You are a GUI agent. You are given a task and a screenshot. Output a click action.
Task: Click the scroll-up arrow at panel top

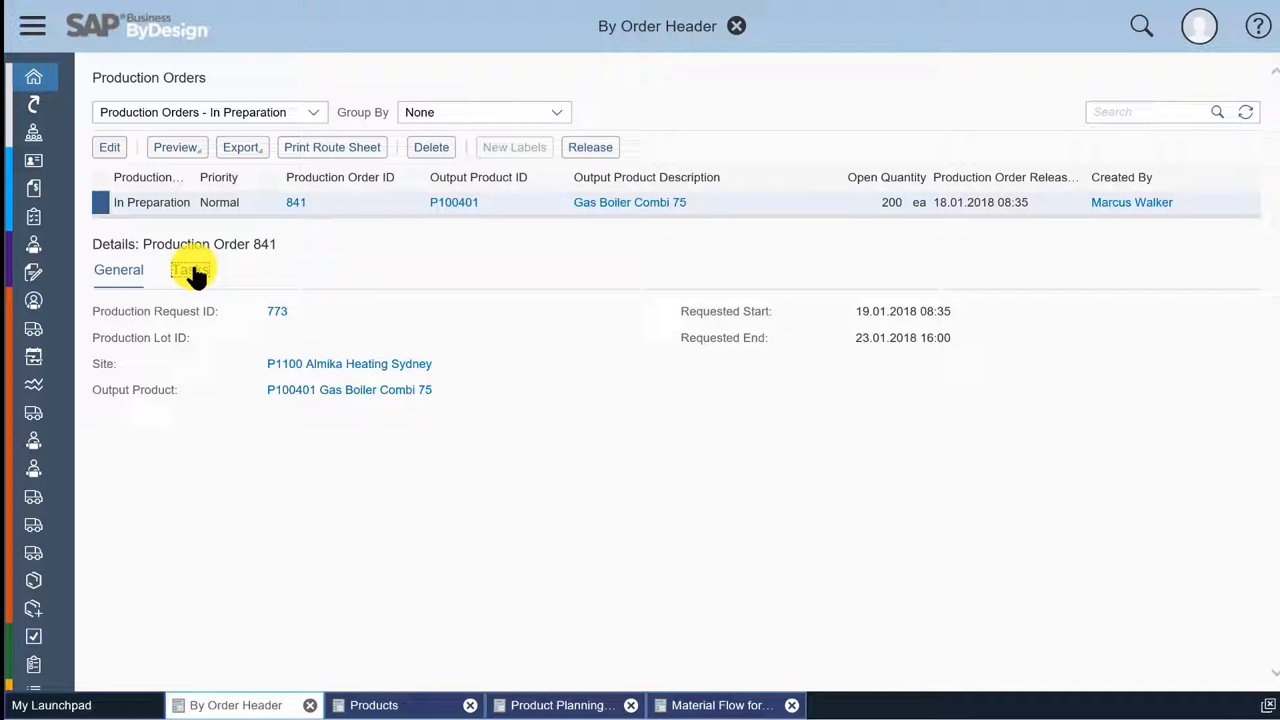(1275, 71)
